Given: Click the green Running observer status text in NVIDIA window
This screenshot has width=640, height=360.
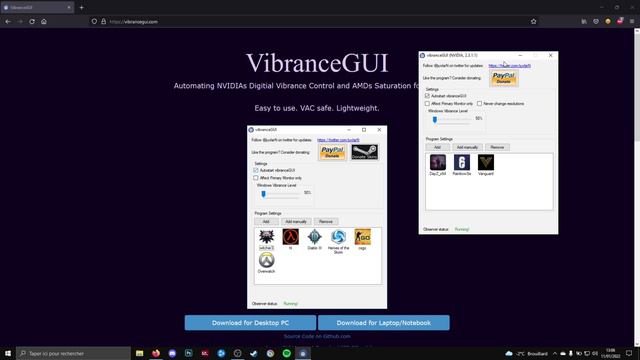Looking at the screenshot, I should pyautogui.click(x=462, y=229).
